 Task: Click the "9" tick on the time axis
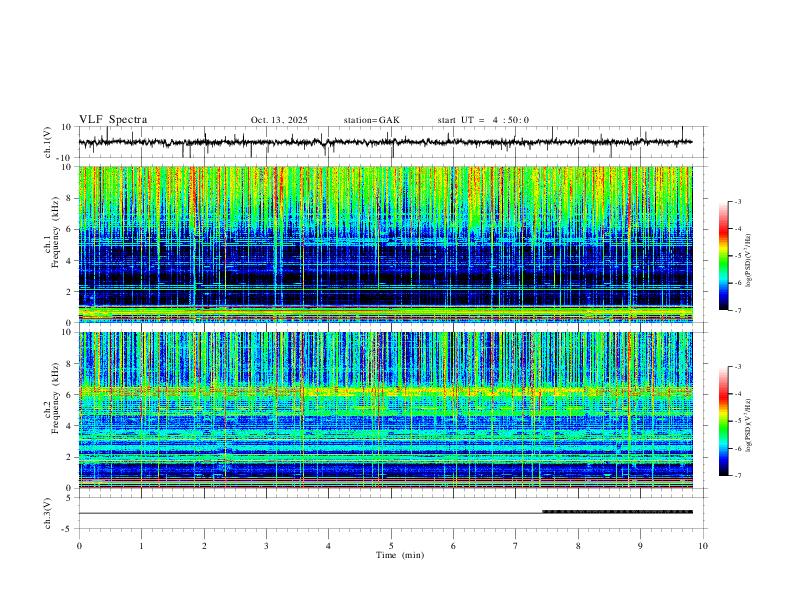pos(640,546)
